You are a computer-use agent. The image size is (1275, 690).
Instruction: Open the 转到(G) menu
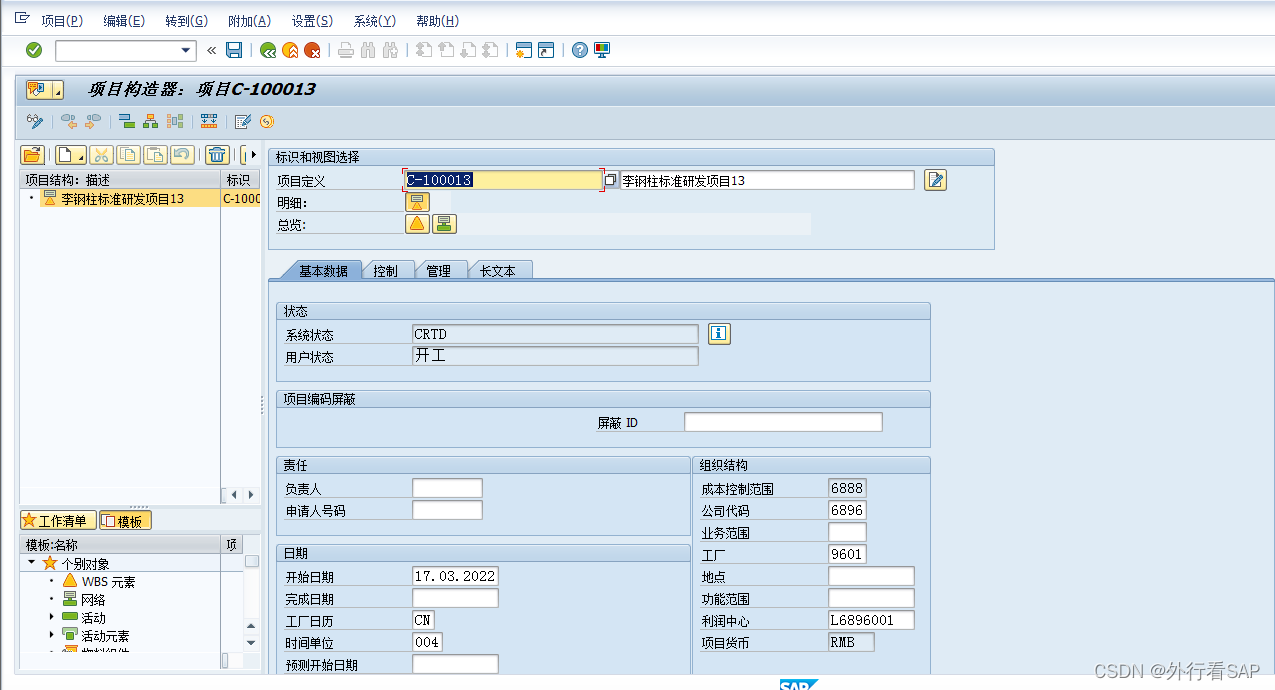pyautogui.click(x=187, y=21)
